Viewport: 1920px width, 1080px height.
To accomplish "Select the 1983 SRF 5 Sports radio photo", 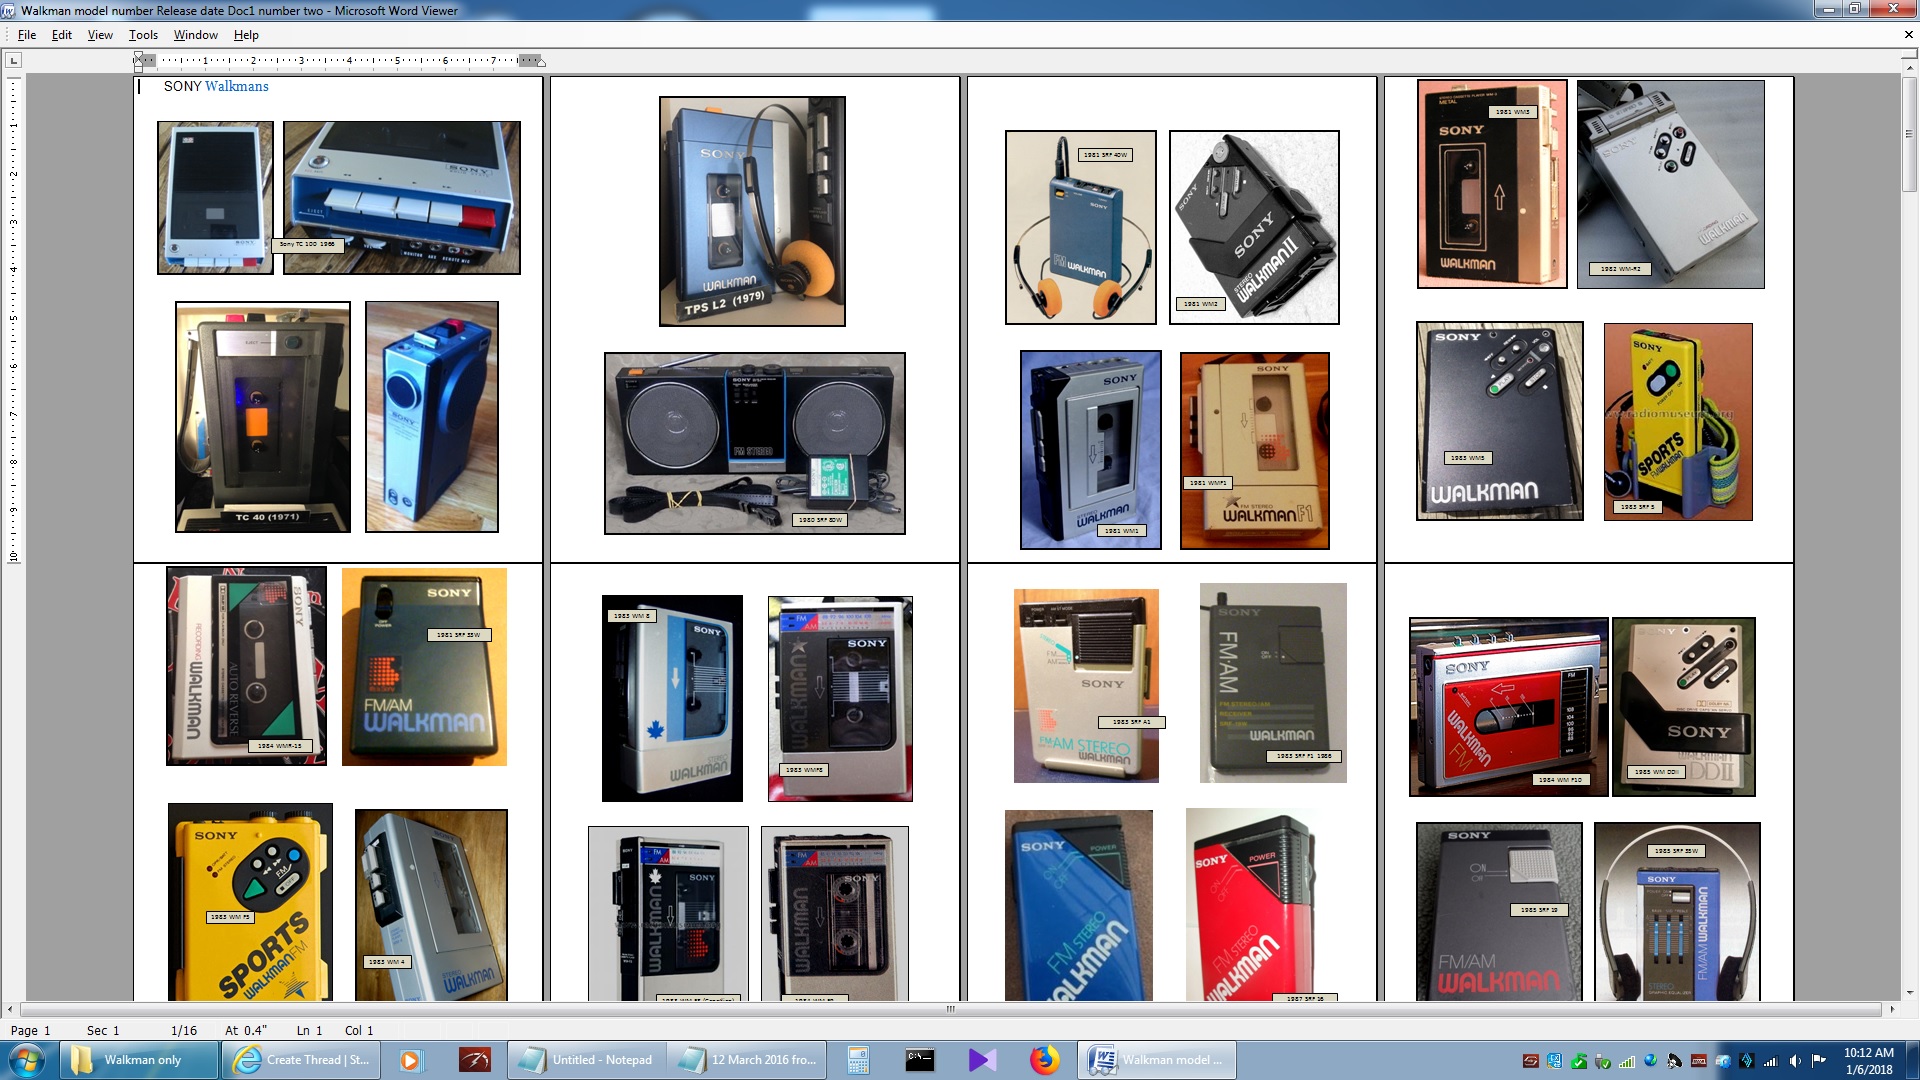I will pyautogui.click(x=1677, y=421).
